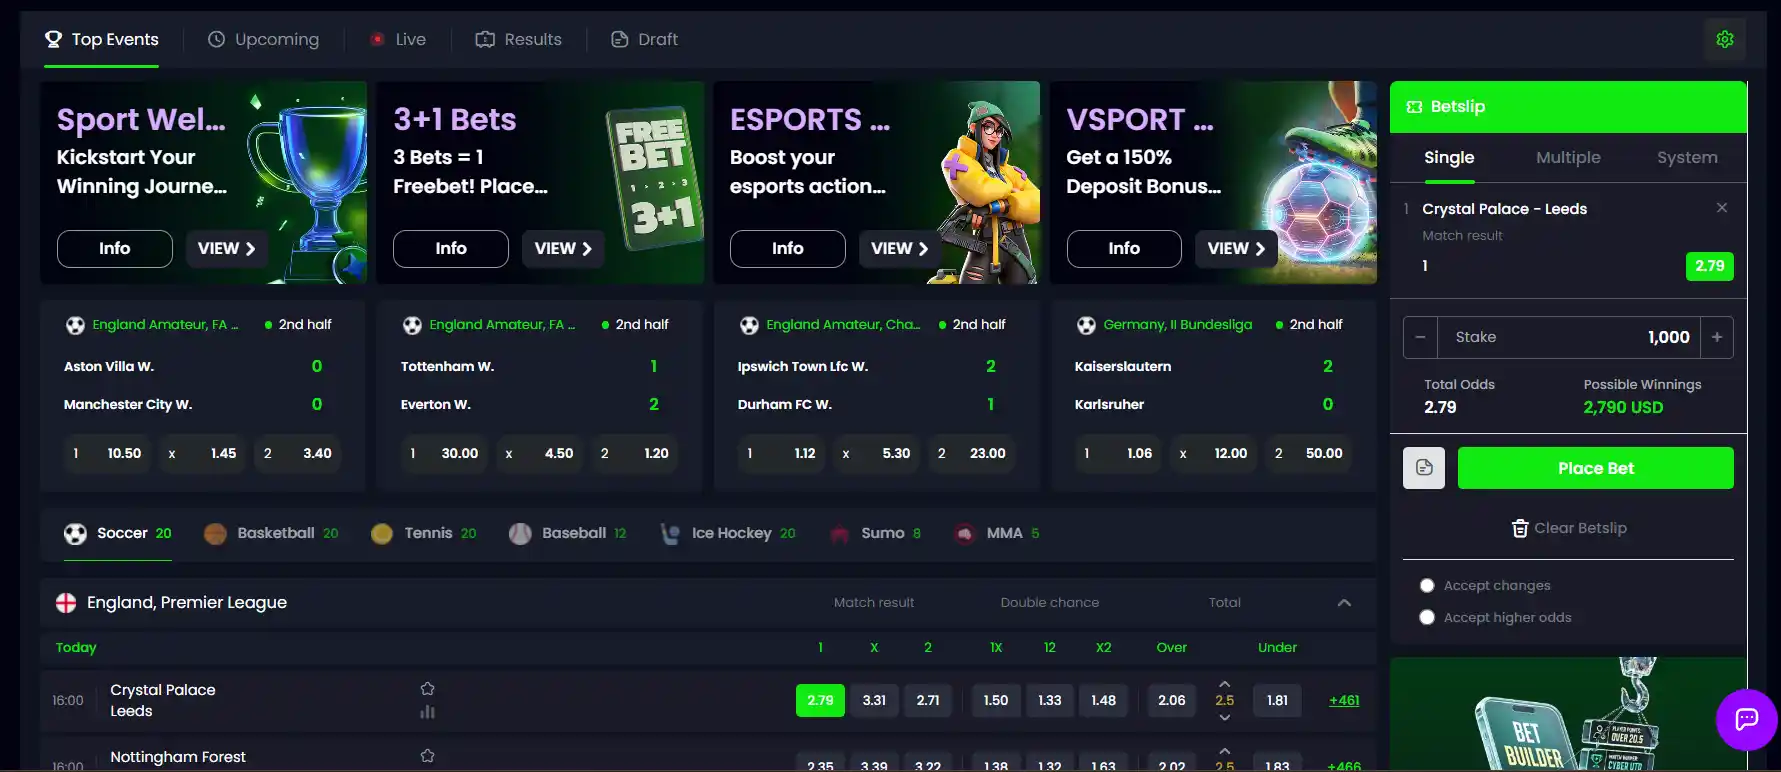Screen dimensions: 1781x772
Task: Select the Sumo sport icon
Action: (840, 534)
